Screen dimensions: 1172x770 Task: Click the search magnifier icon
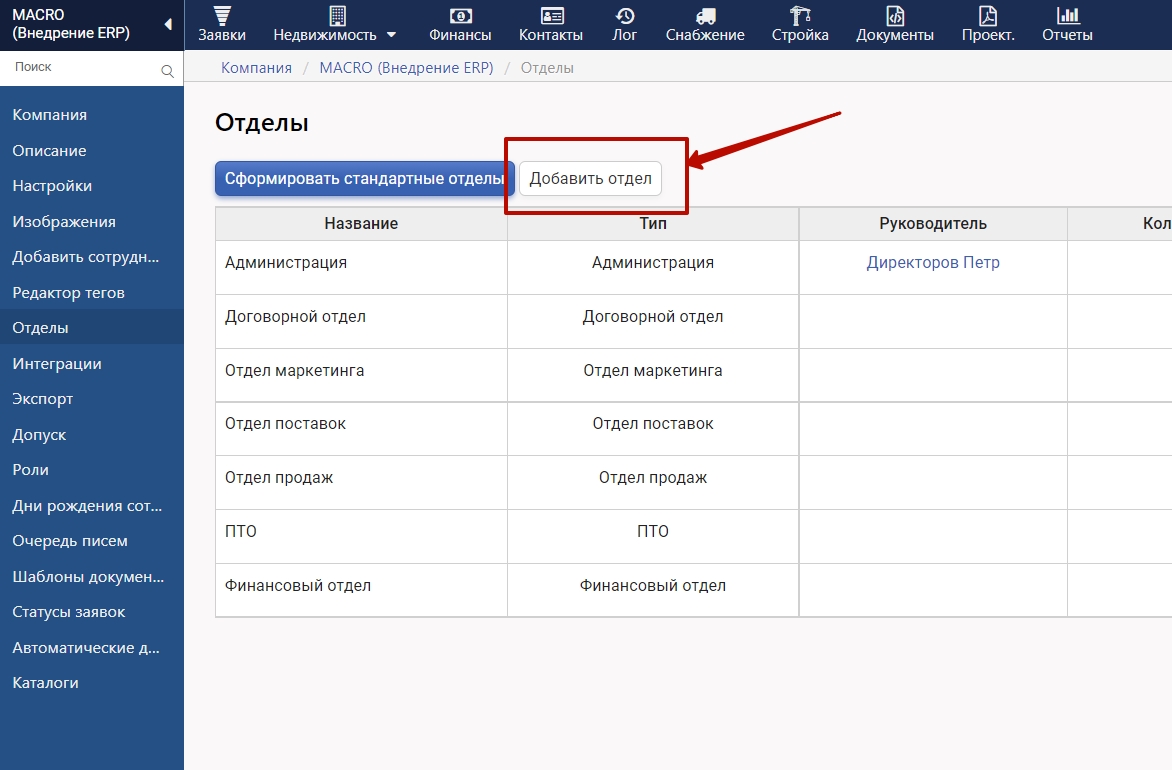[167, 71]
